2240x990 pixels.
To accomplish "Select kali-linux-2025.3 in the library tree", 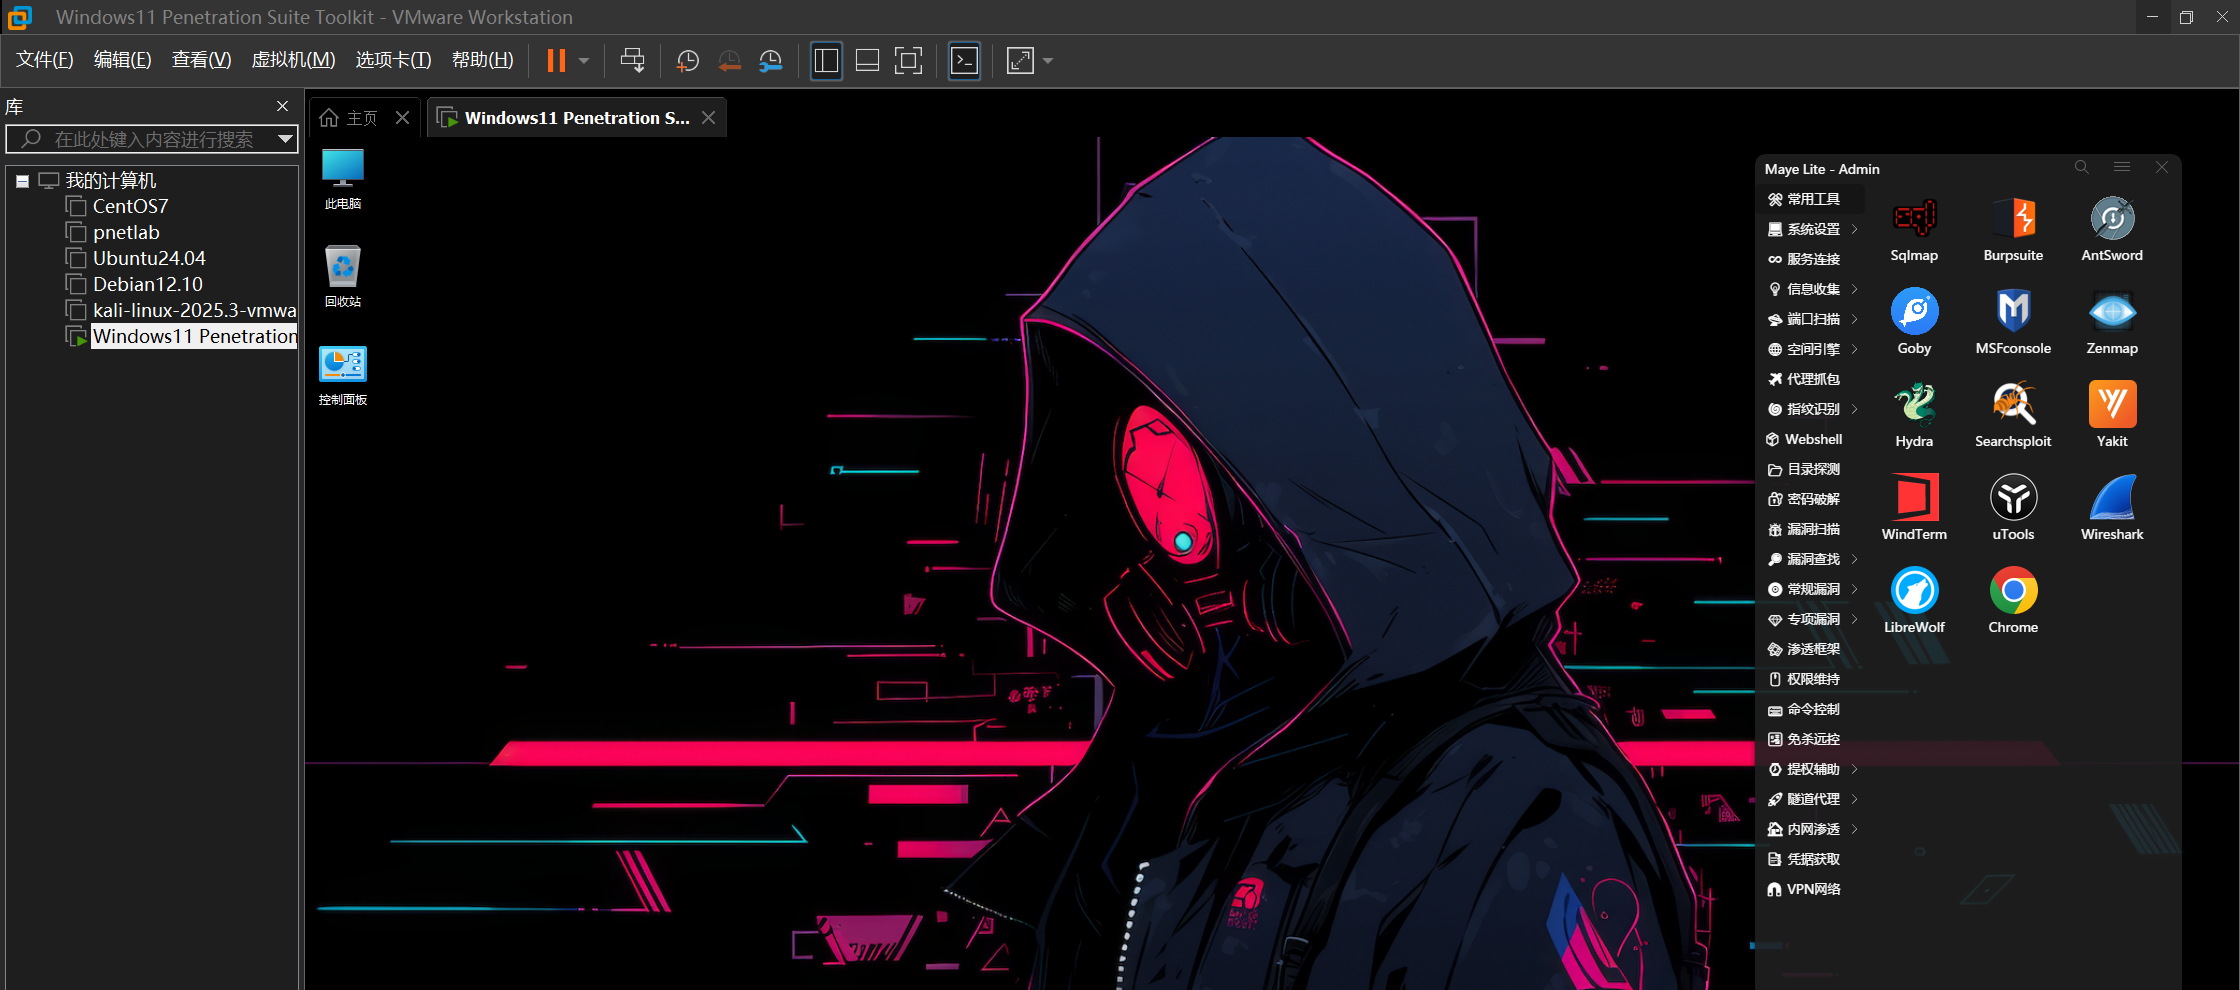I will (x=193, y=310).
